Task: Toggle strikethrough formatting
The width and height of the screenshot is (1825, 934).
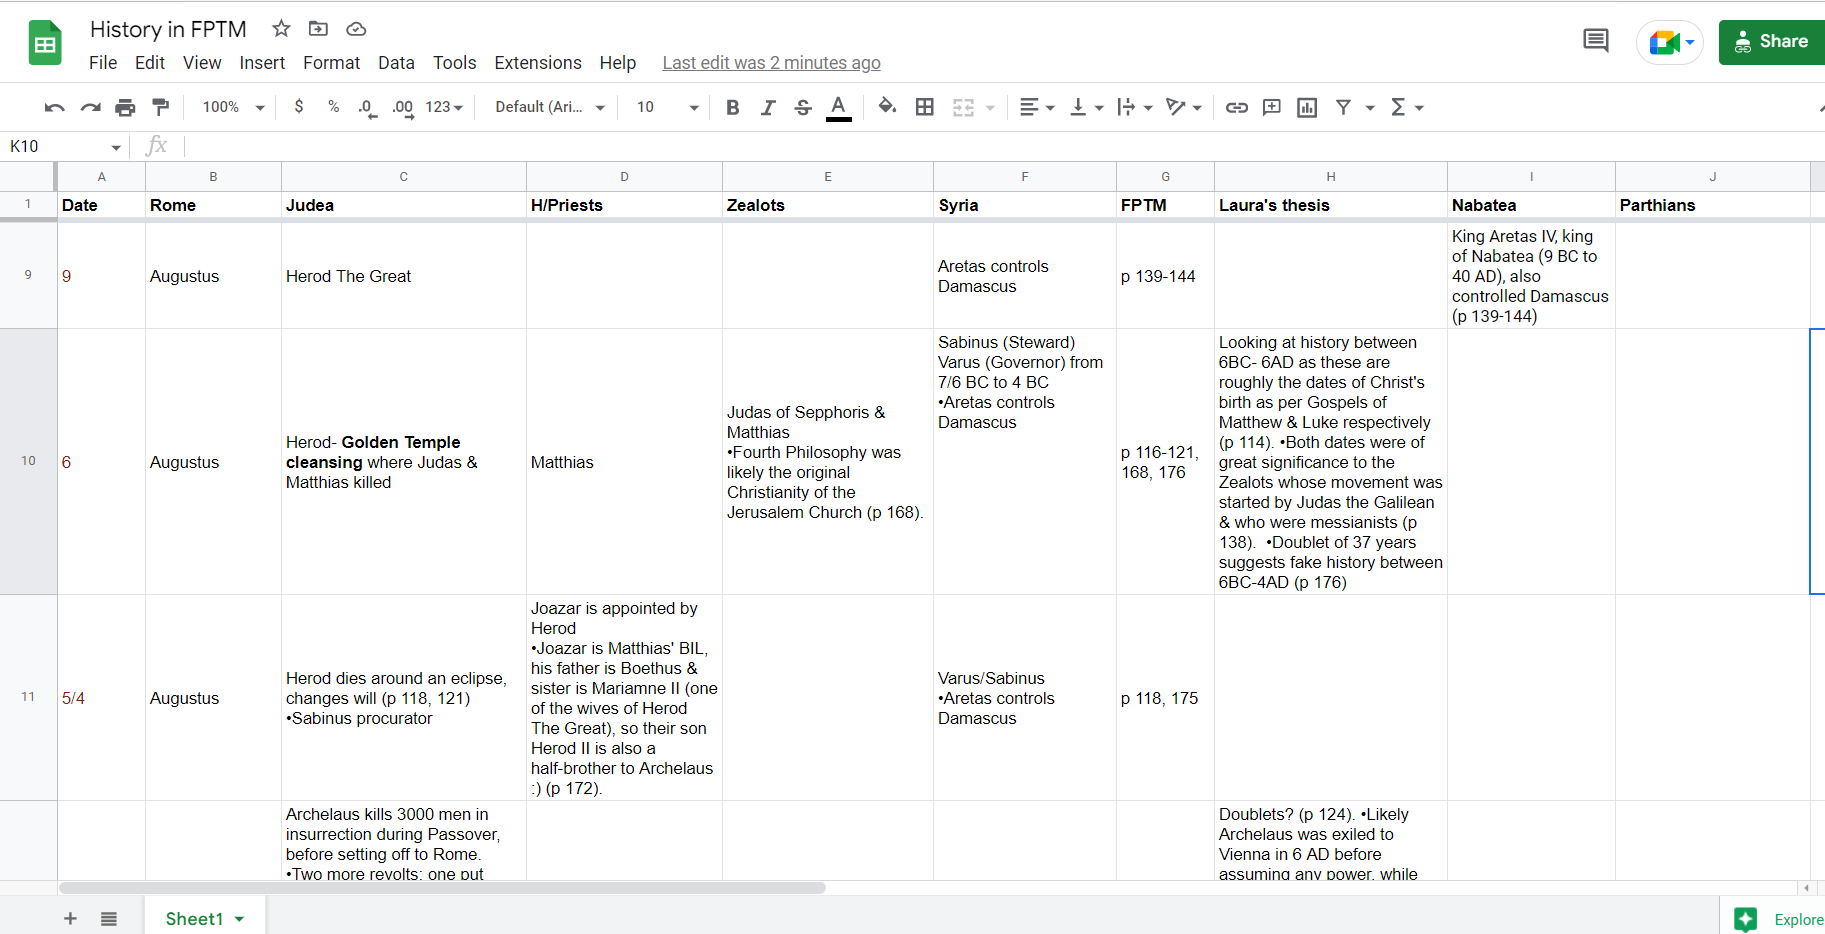Action: pos(803,107)
